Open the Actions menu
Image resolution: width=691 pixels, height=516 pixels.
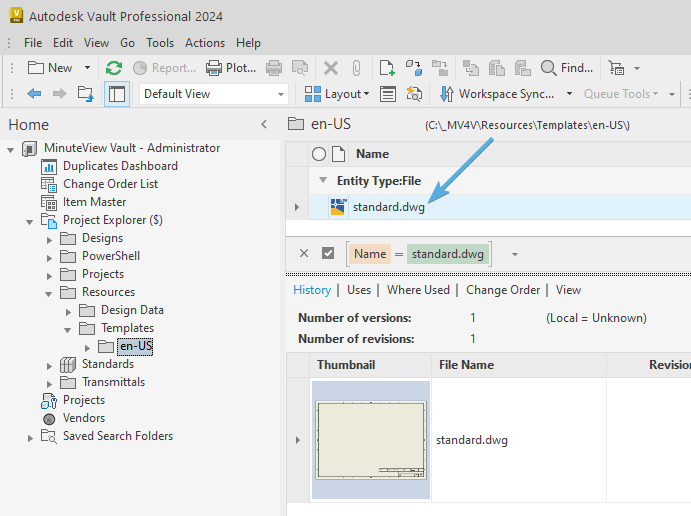(205, 43)
